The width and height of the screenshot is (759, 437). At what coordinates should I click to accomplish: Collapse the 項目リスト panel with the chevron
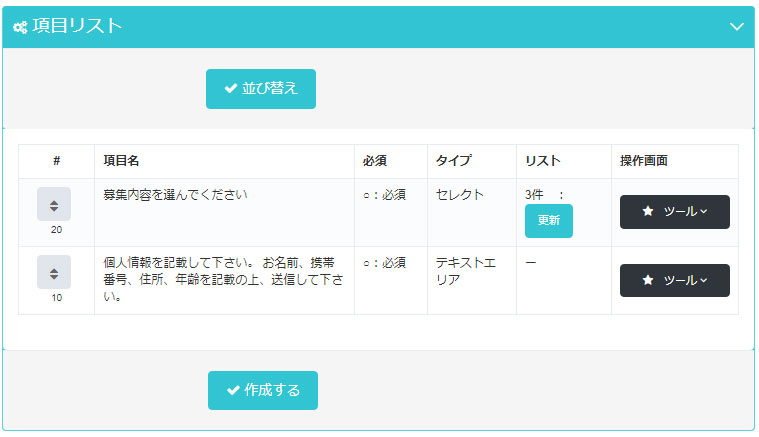(737, 27)
